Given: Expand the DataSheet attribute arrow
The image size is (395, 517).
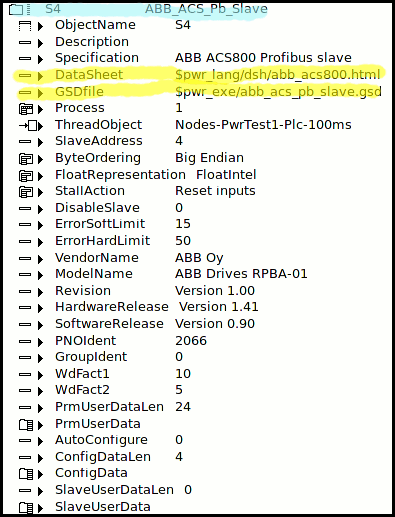Looking at the screenshot, I should pos(40,76).
